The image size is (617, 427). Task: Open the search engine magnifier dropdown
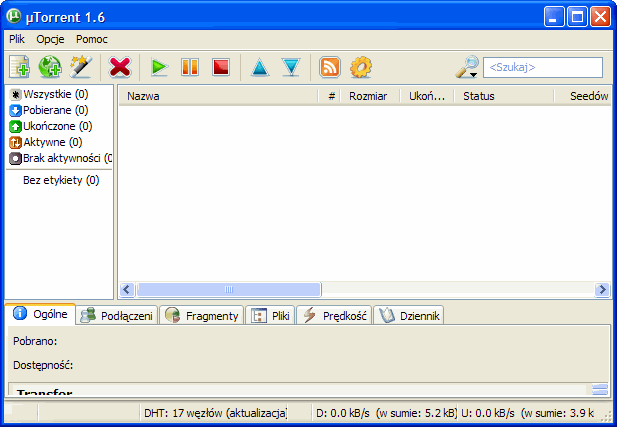(467, 67)
